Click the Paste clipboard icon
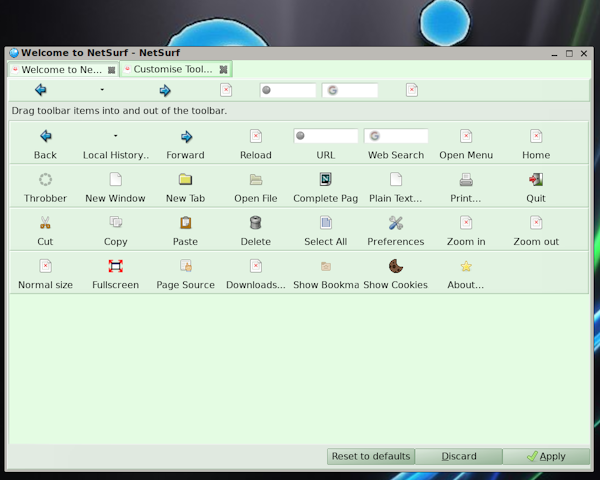The width and height of the screenshot is (600, 480). (x=186, y=222)
